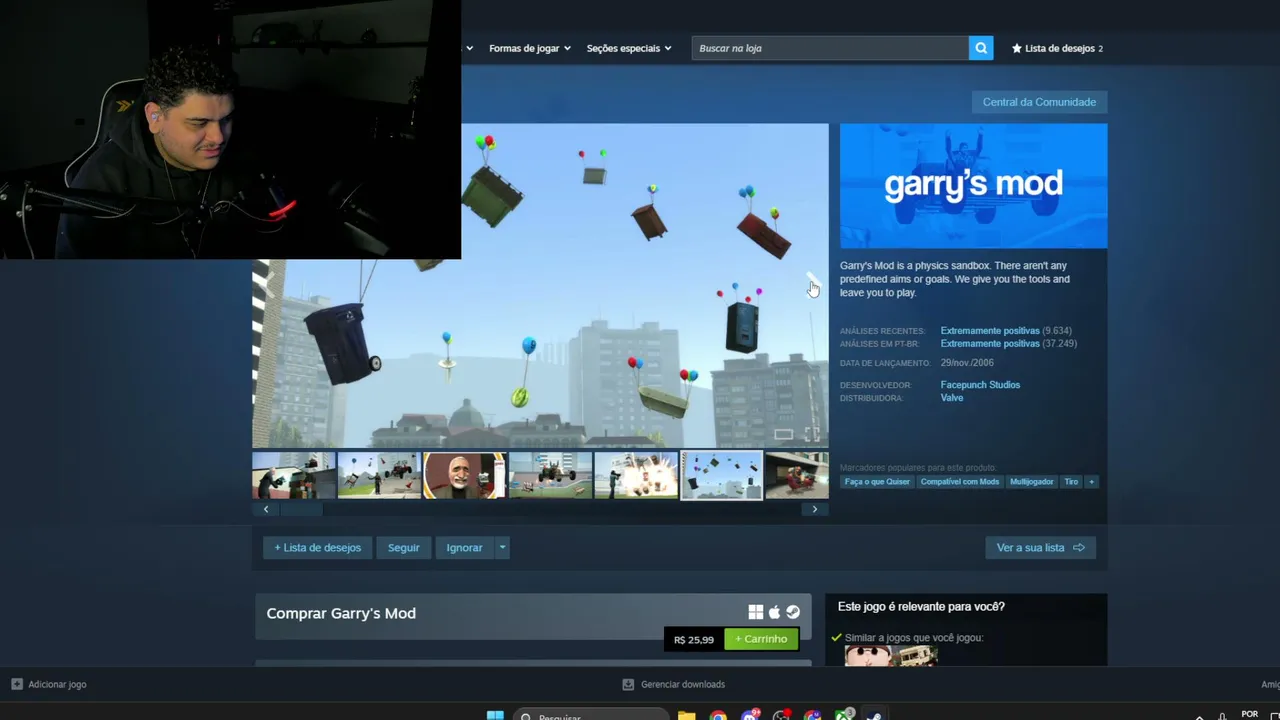Screen dimensions: 1280x720
Task: Expand the Formas de jogar menu
Action: click(x=530, y=48)
